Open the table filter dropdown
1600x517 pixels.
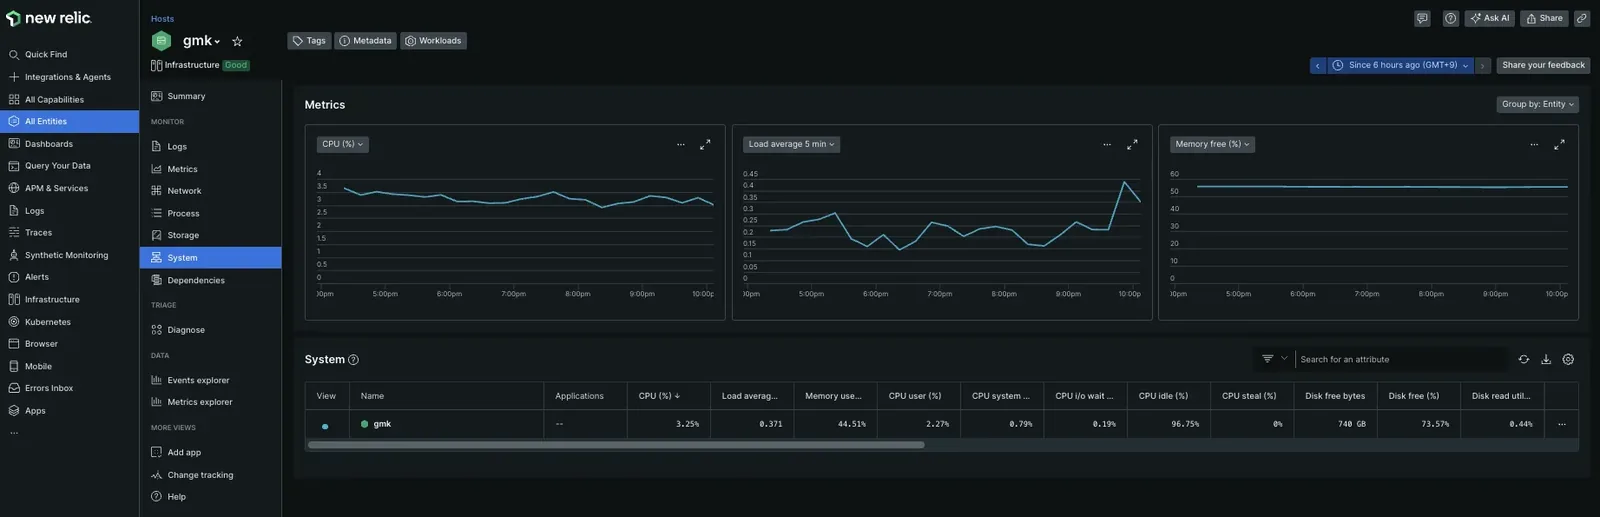point(1274,359)
